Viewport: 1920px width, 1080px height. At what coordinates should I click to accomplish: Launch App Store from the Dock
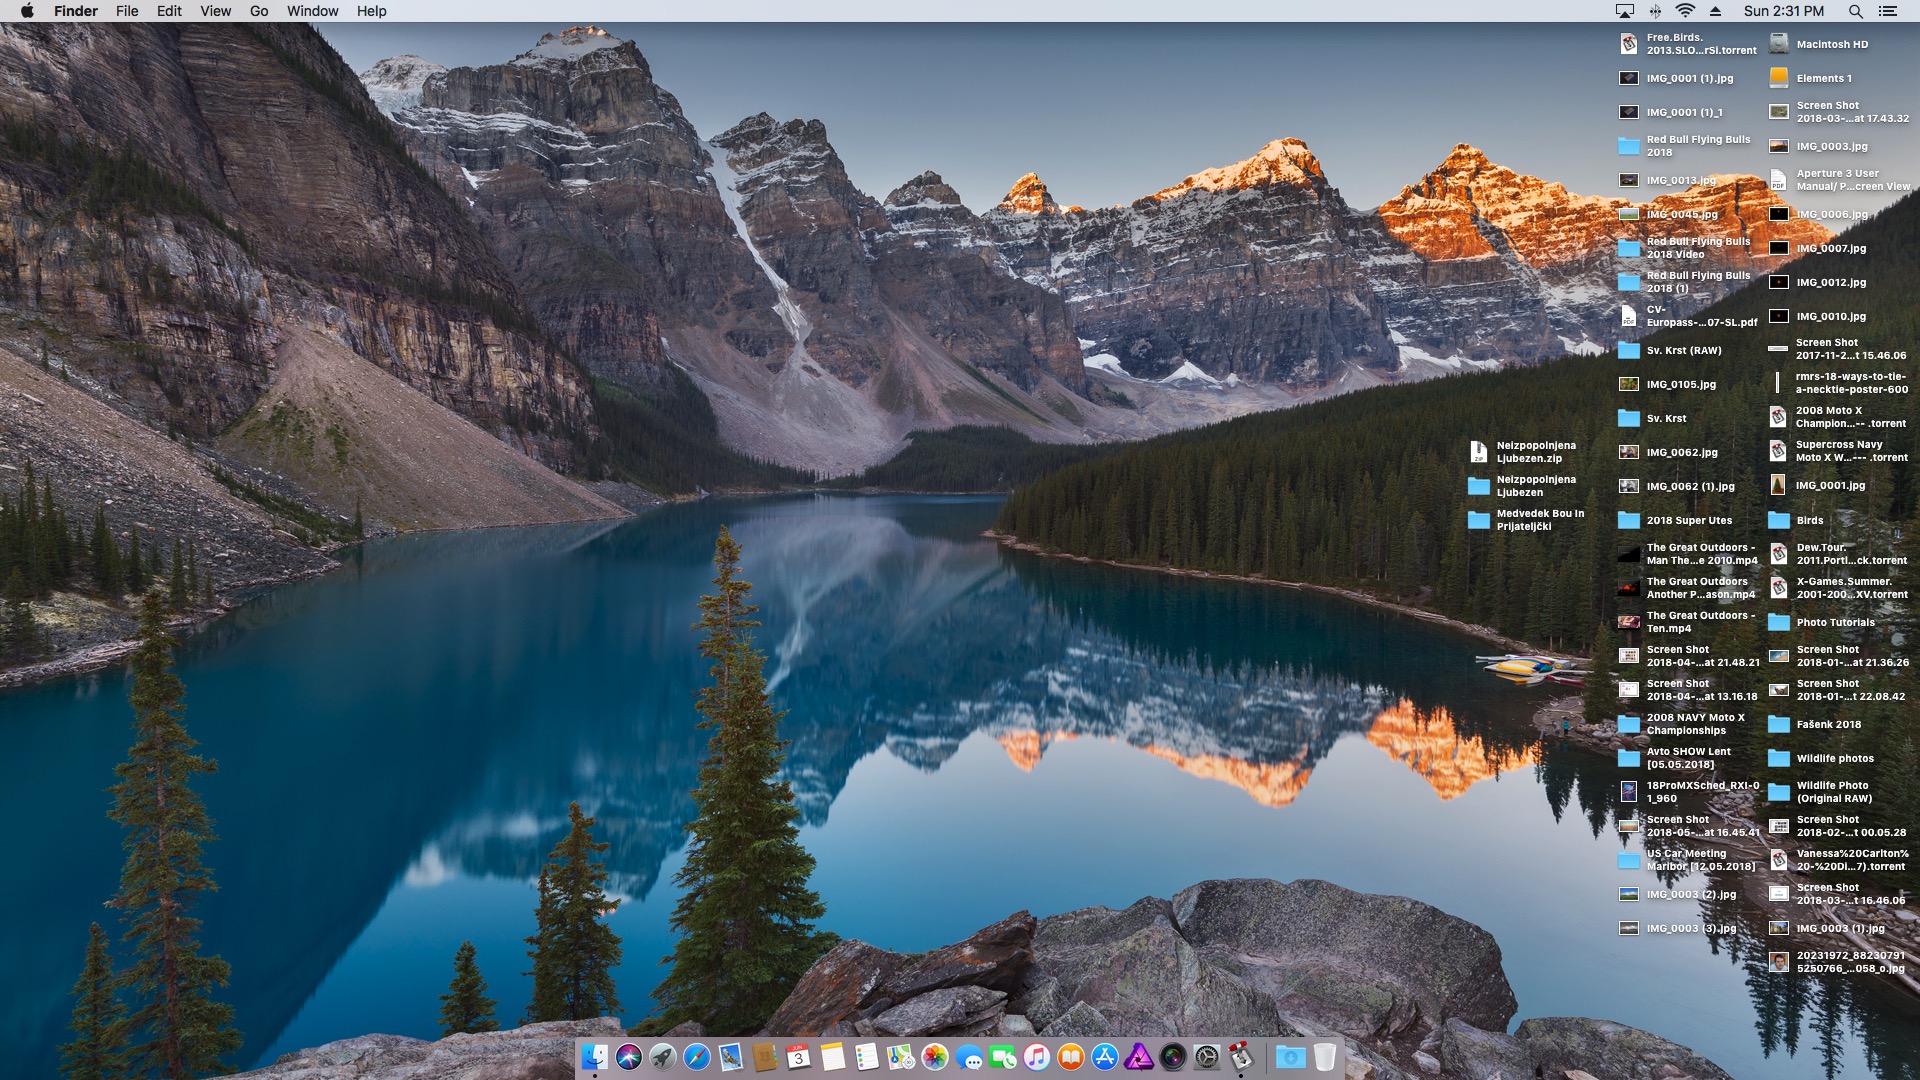tap(1105, 1056)
